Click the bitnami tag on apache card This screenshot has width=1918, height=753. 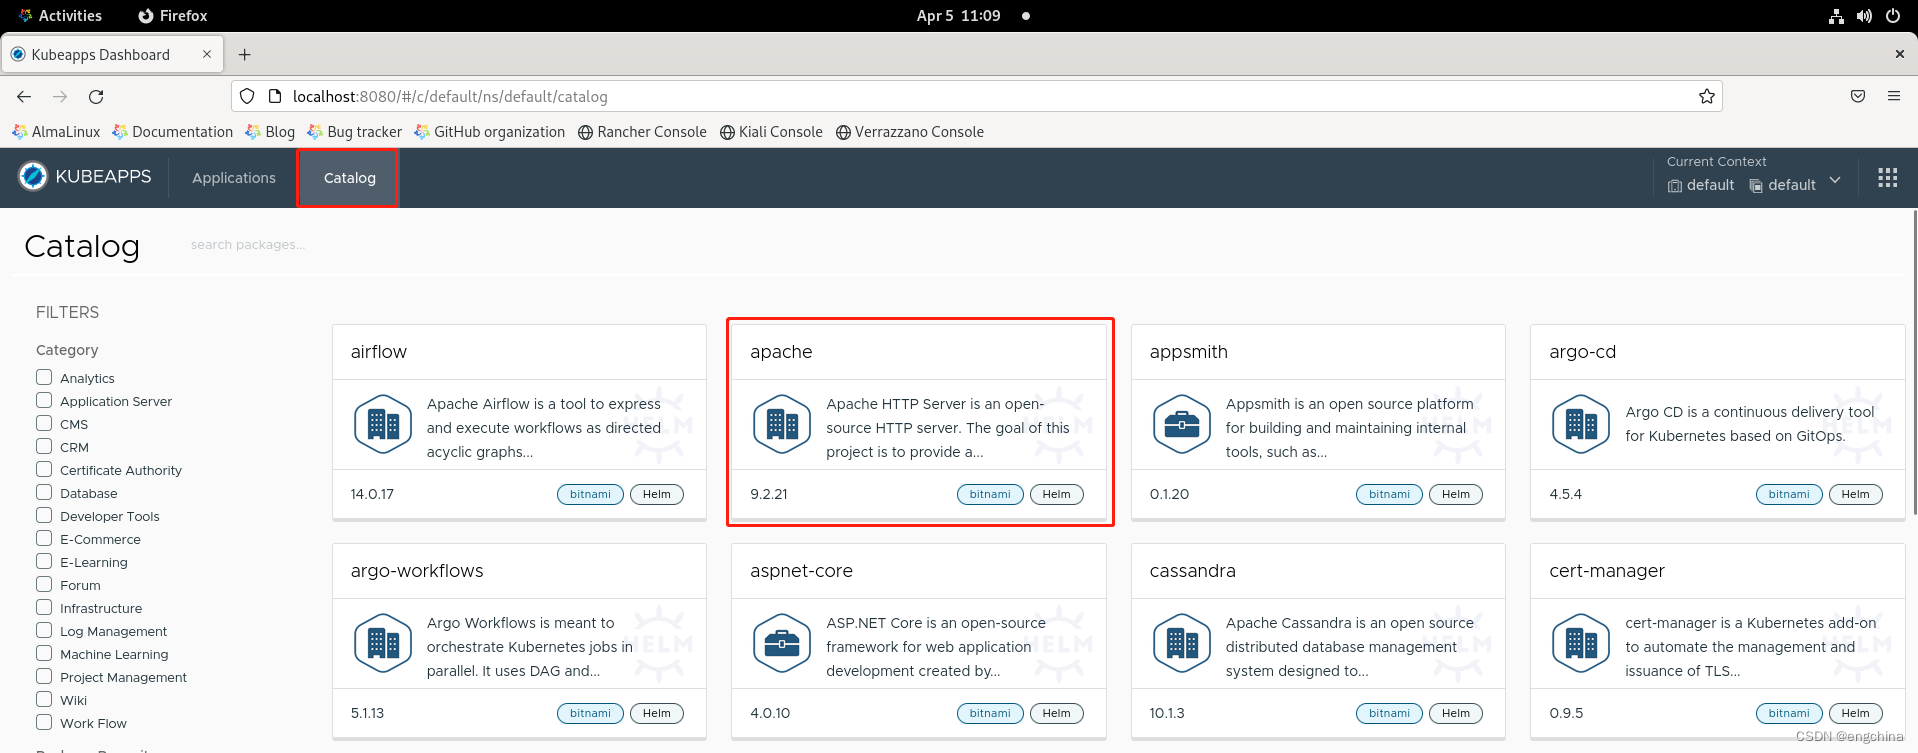[x=990, y=494]
